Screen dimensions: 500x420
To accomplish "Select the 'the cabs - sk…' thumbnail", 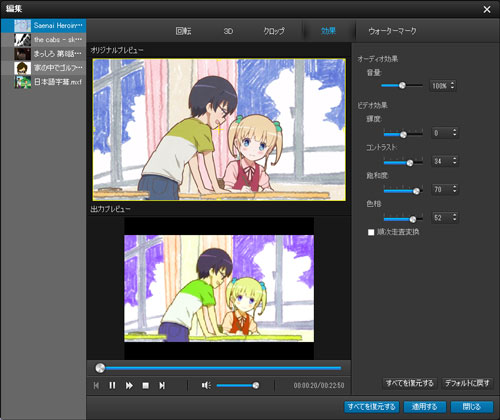I will click(23, 40).
